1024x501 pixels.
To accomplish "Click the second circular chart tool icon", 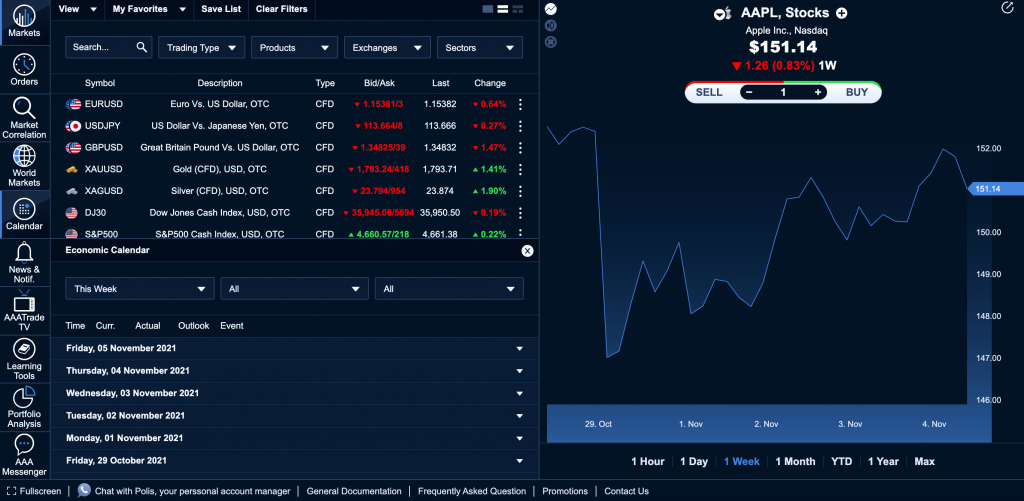I will click(551, 25).
